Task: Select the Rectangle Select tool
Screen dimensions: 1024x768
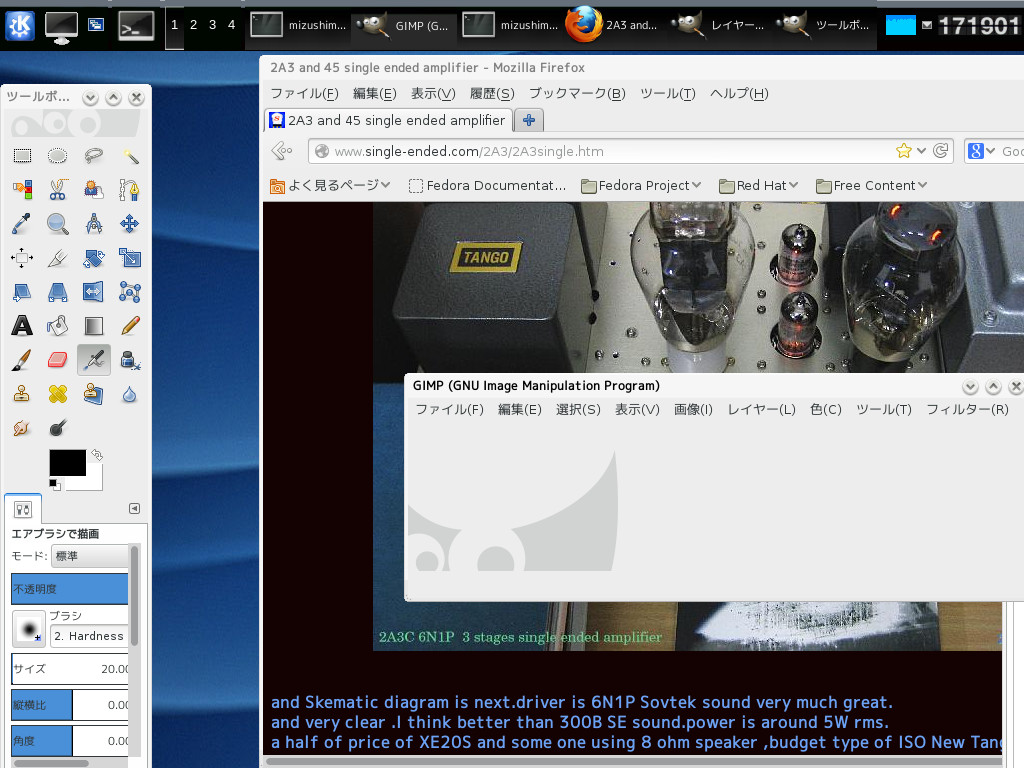Action: (x=21, y=155)
